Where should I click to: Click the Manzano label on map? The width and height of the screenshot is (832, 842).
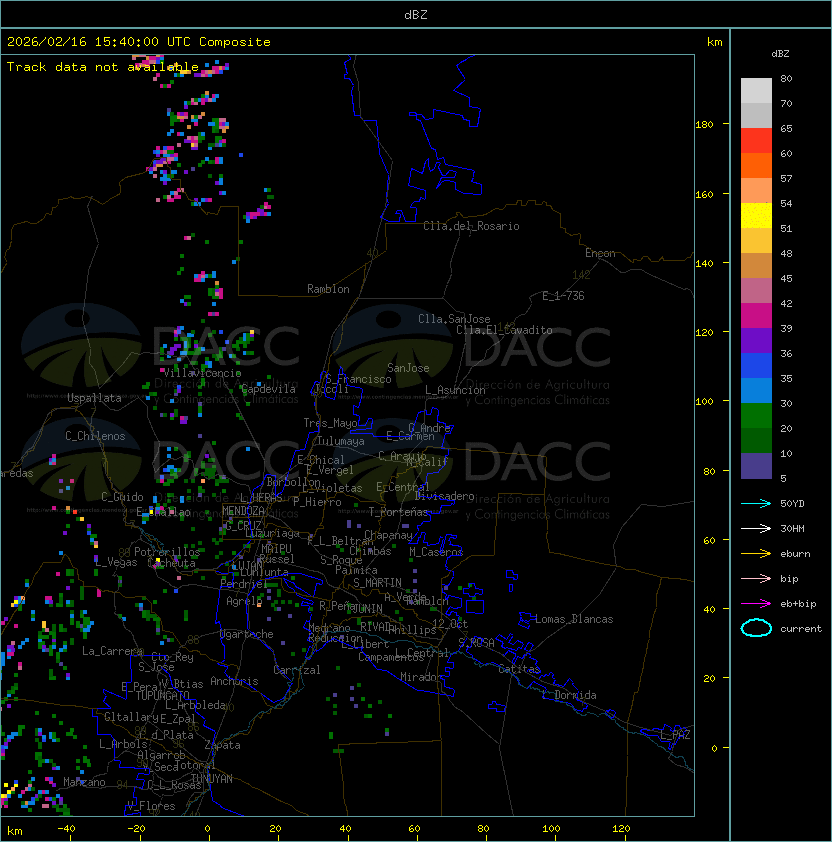click(84, 782)
